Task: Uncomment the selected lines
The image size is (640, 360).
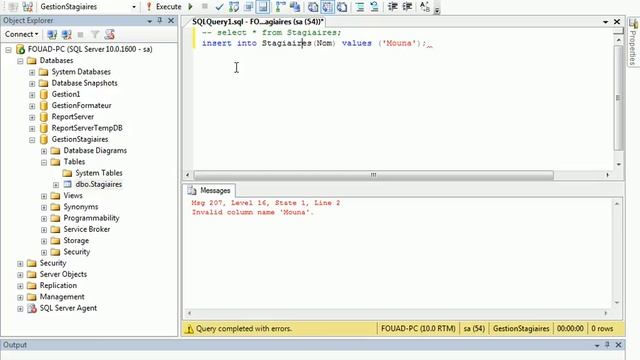Action: click(x=374, y=7)
